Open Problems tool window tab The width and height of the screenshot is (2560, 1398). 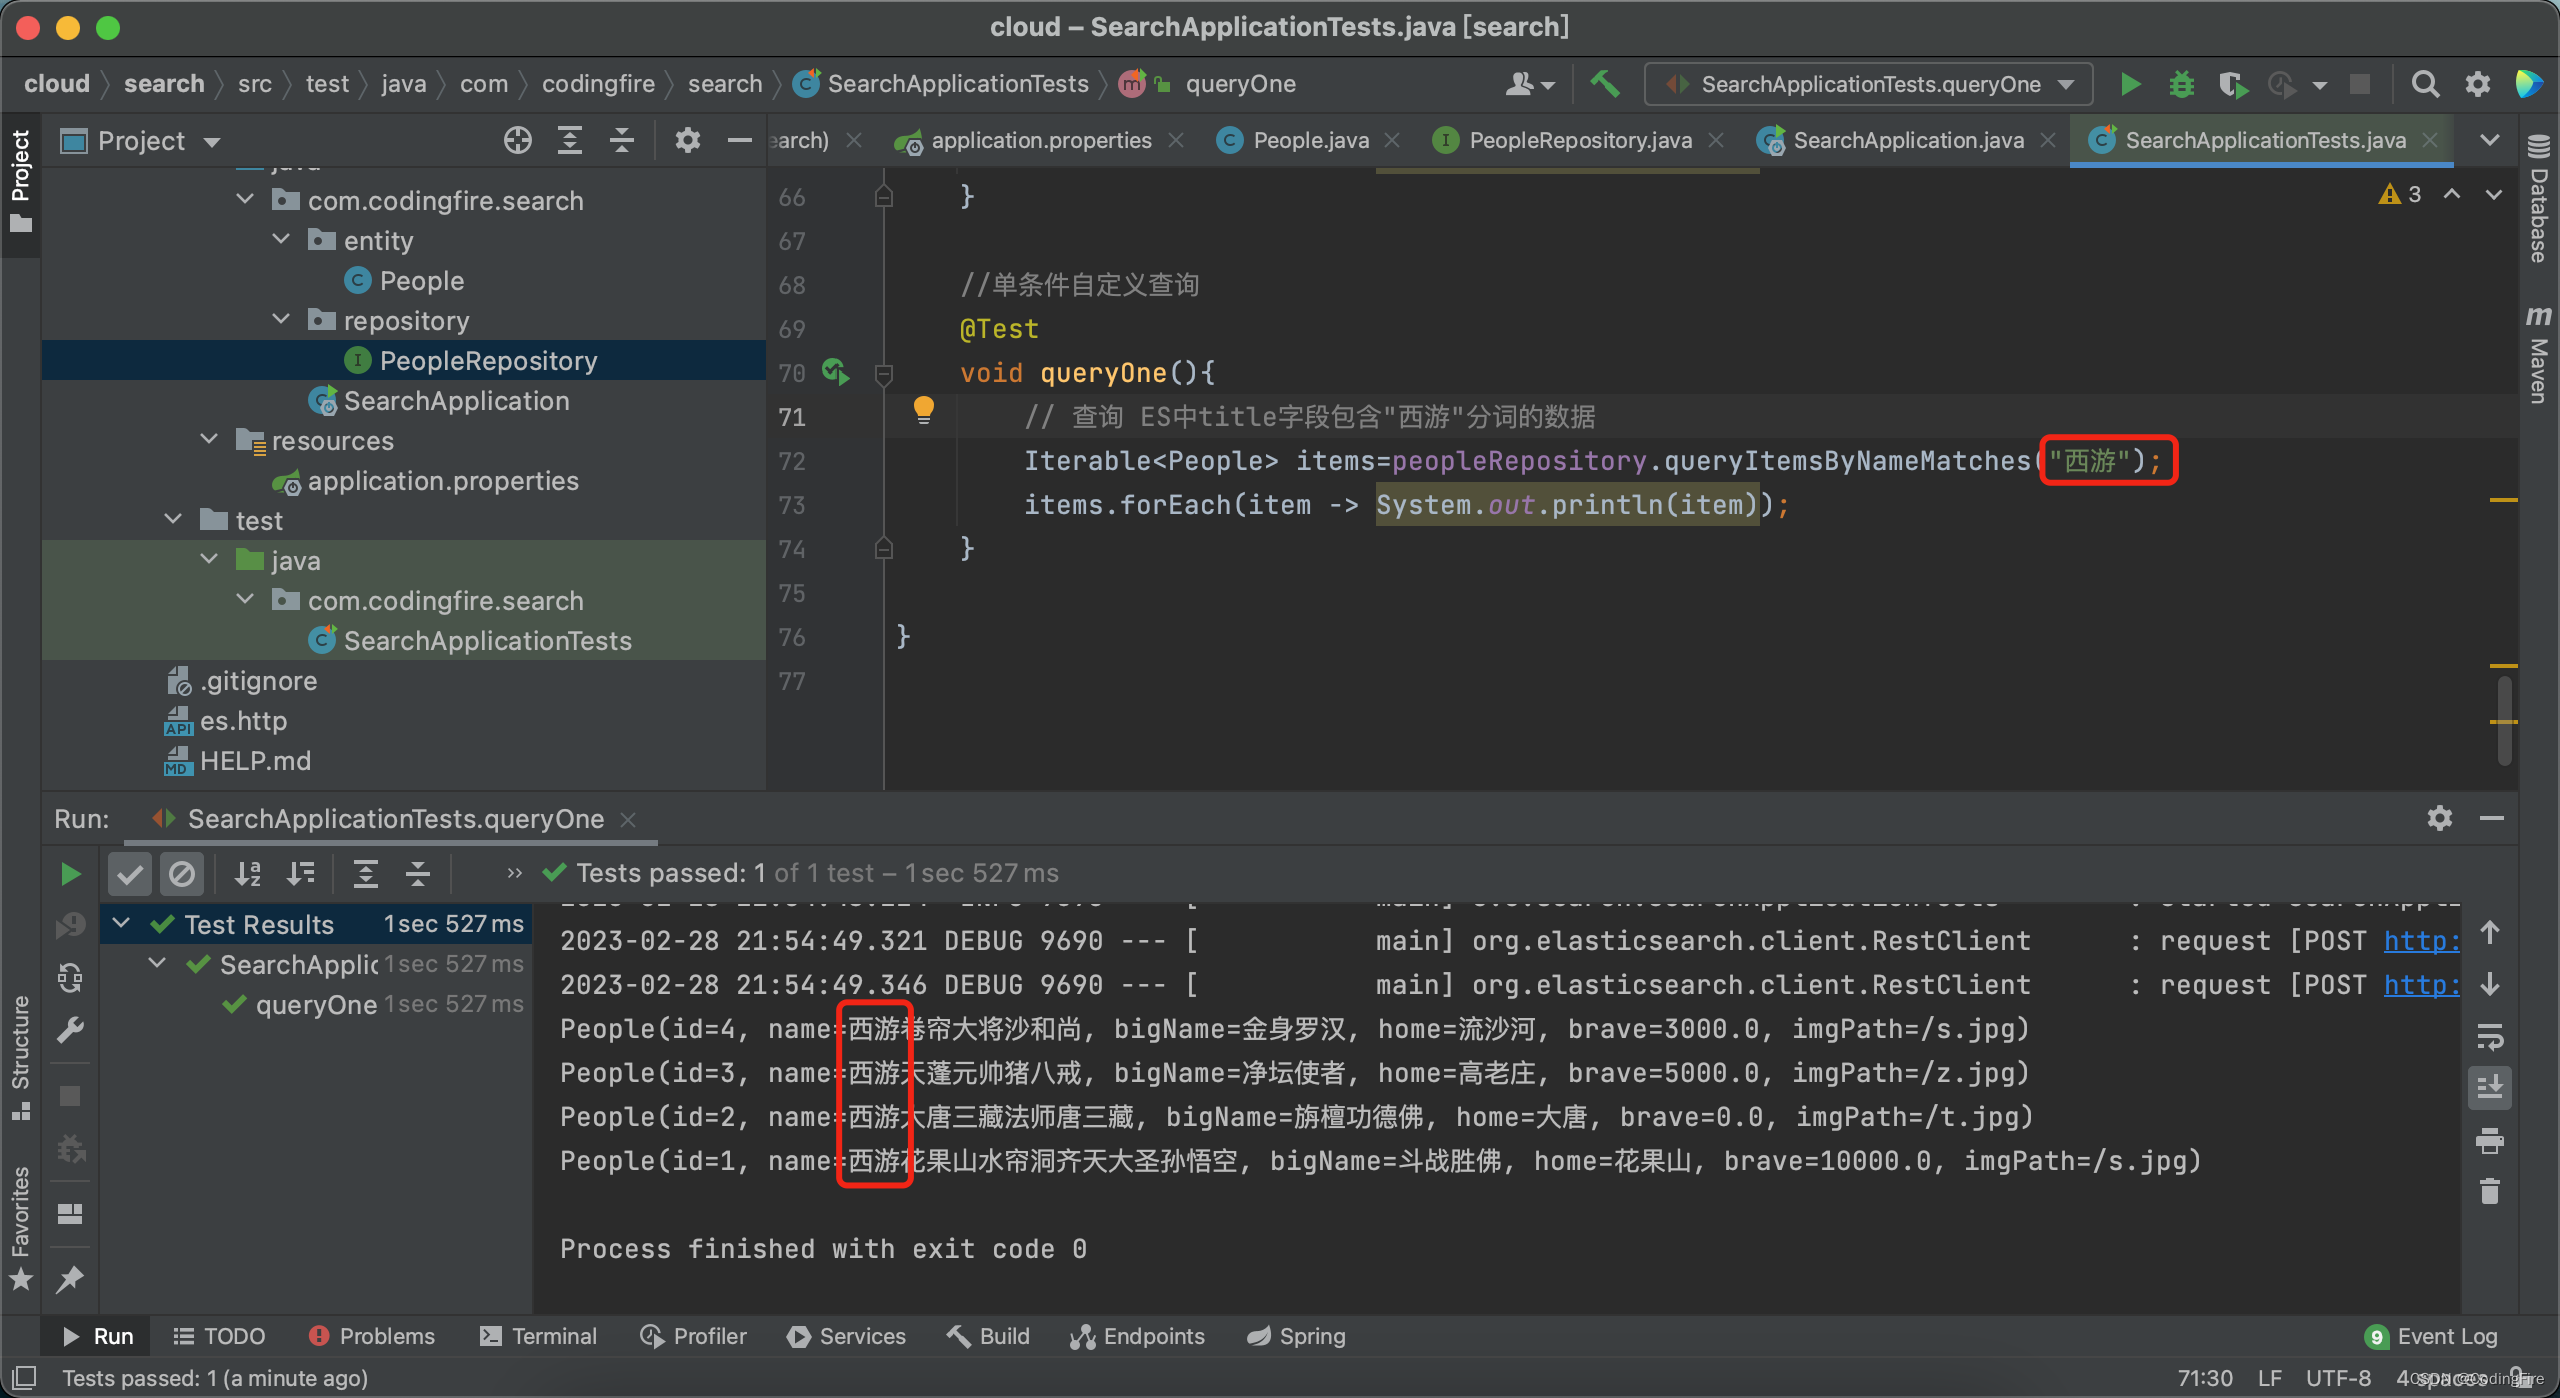[x=372, y=1336]
